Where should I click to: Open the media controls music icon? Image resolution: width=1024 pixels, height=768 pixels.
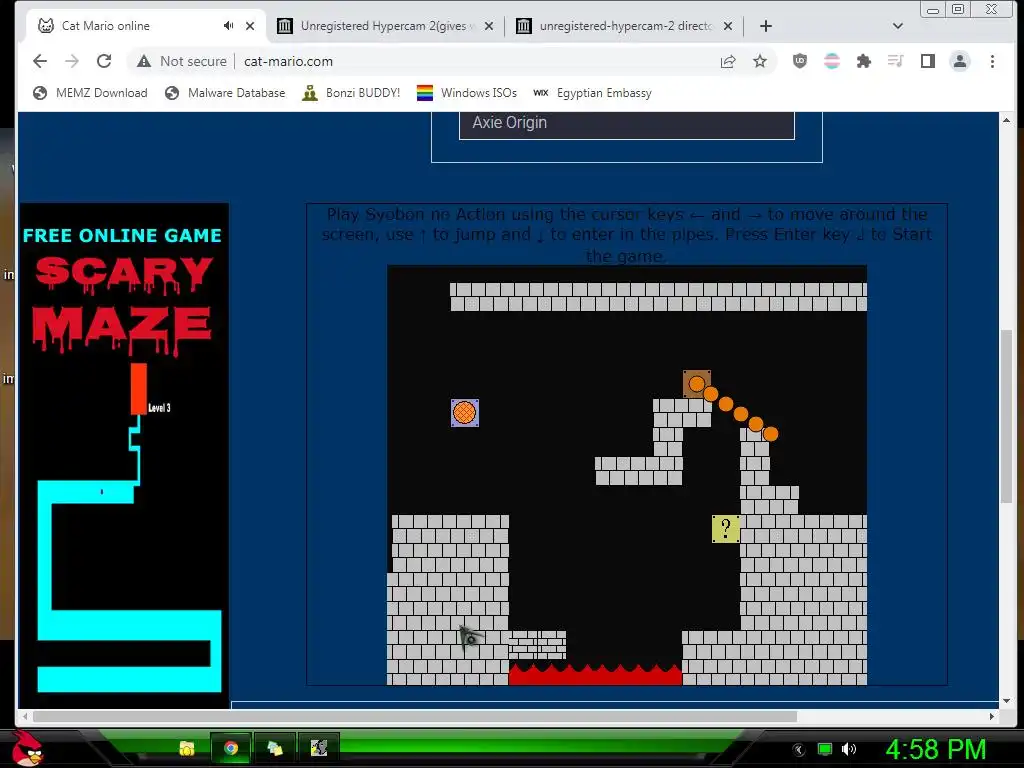click(x=895, y=61)
